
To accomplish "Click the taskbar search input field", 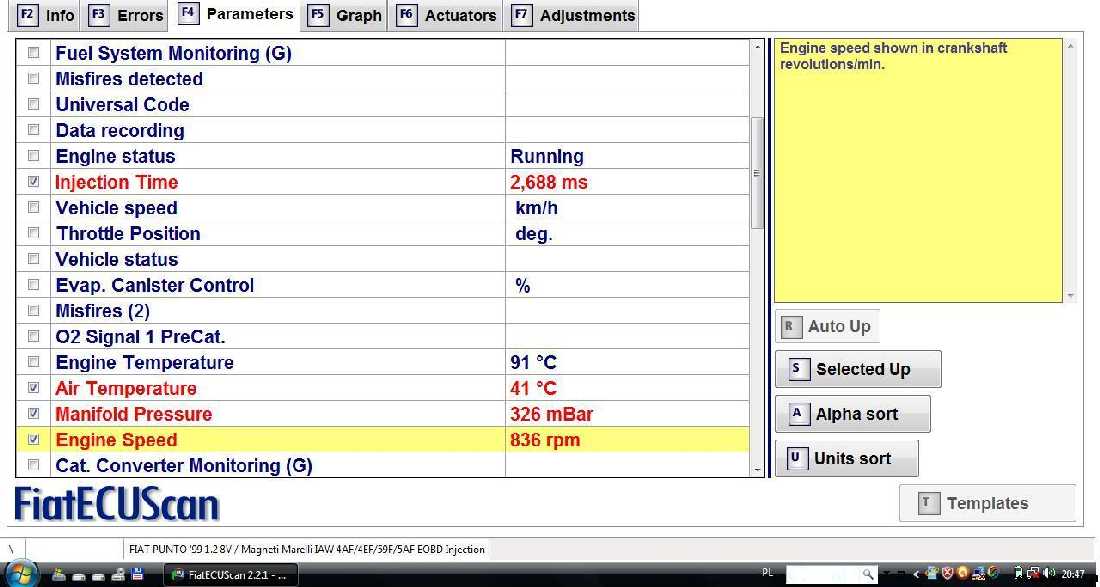I will pos(824,574).
